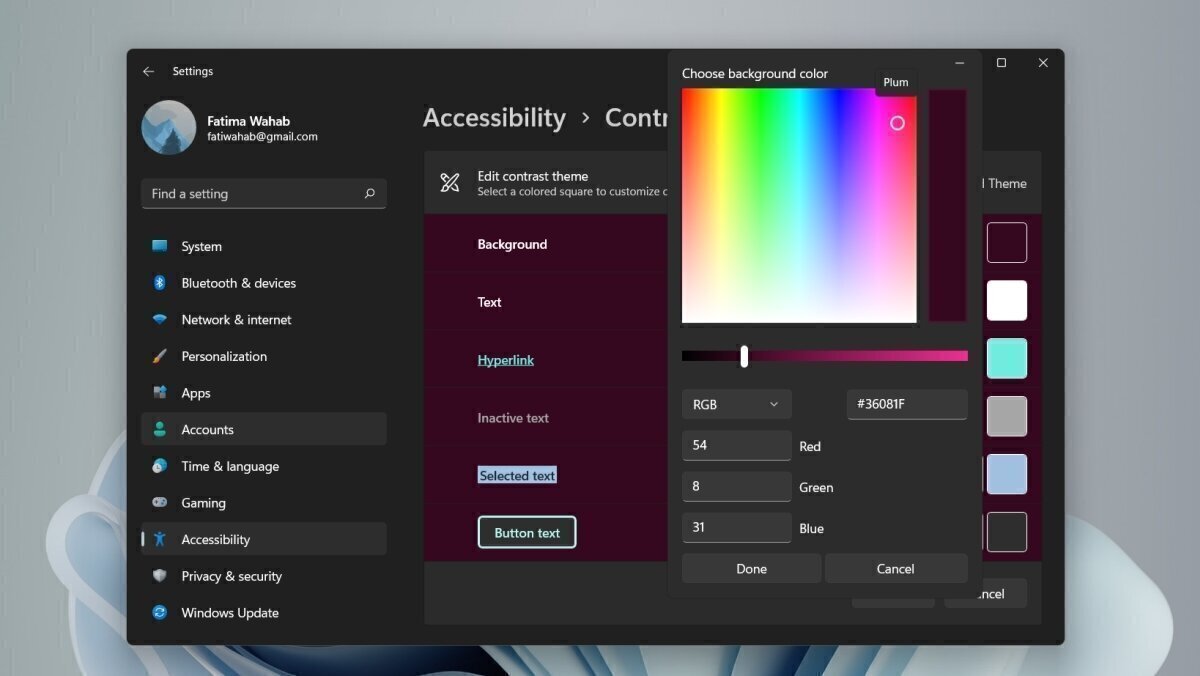Select the Gaming controller icon
The image size is (1200, 676).
[x=161, y=502]
